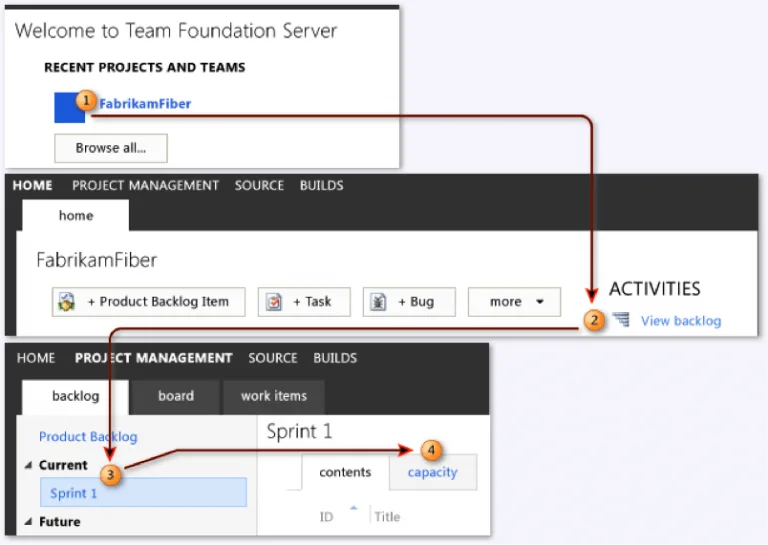This screenshot has height=545, width=768.
Task: Click the ACTIVITIES heading
Action: pyautogui.click(x=655, y=289)
